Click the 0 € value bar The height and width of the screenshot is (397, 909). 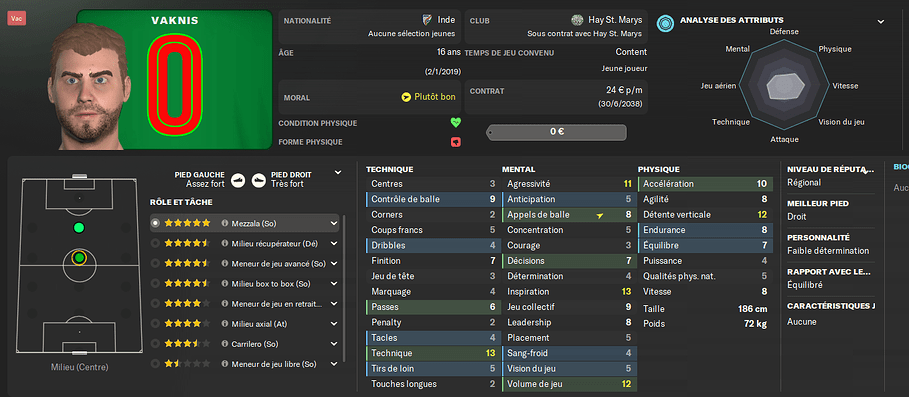point(557,132)
